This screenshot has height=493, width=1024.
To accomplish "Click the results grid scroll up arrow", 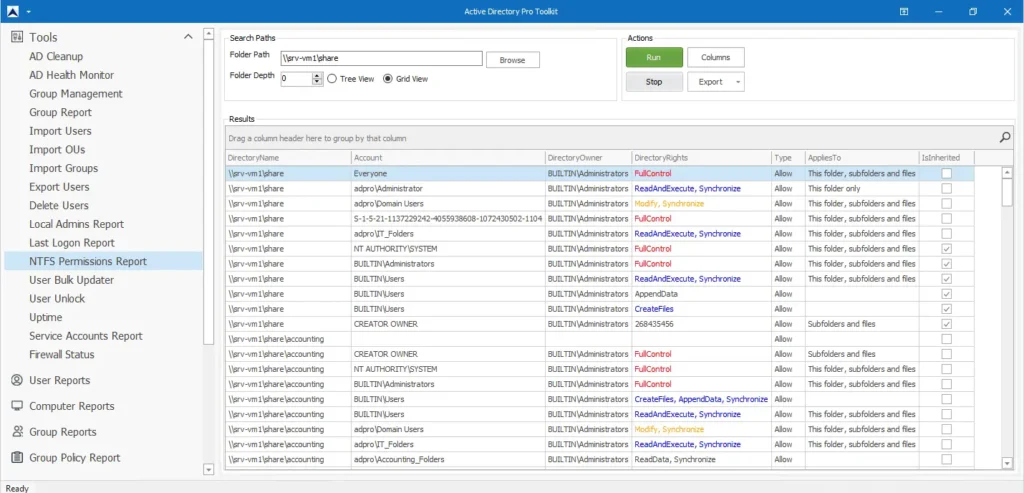I will click(x=1006, y=172).
